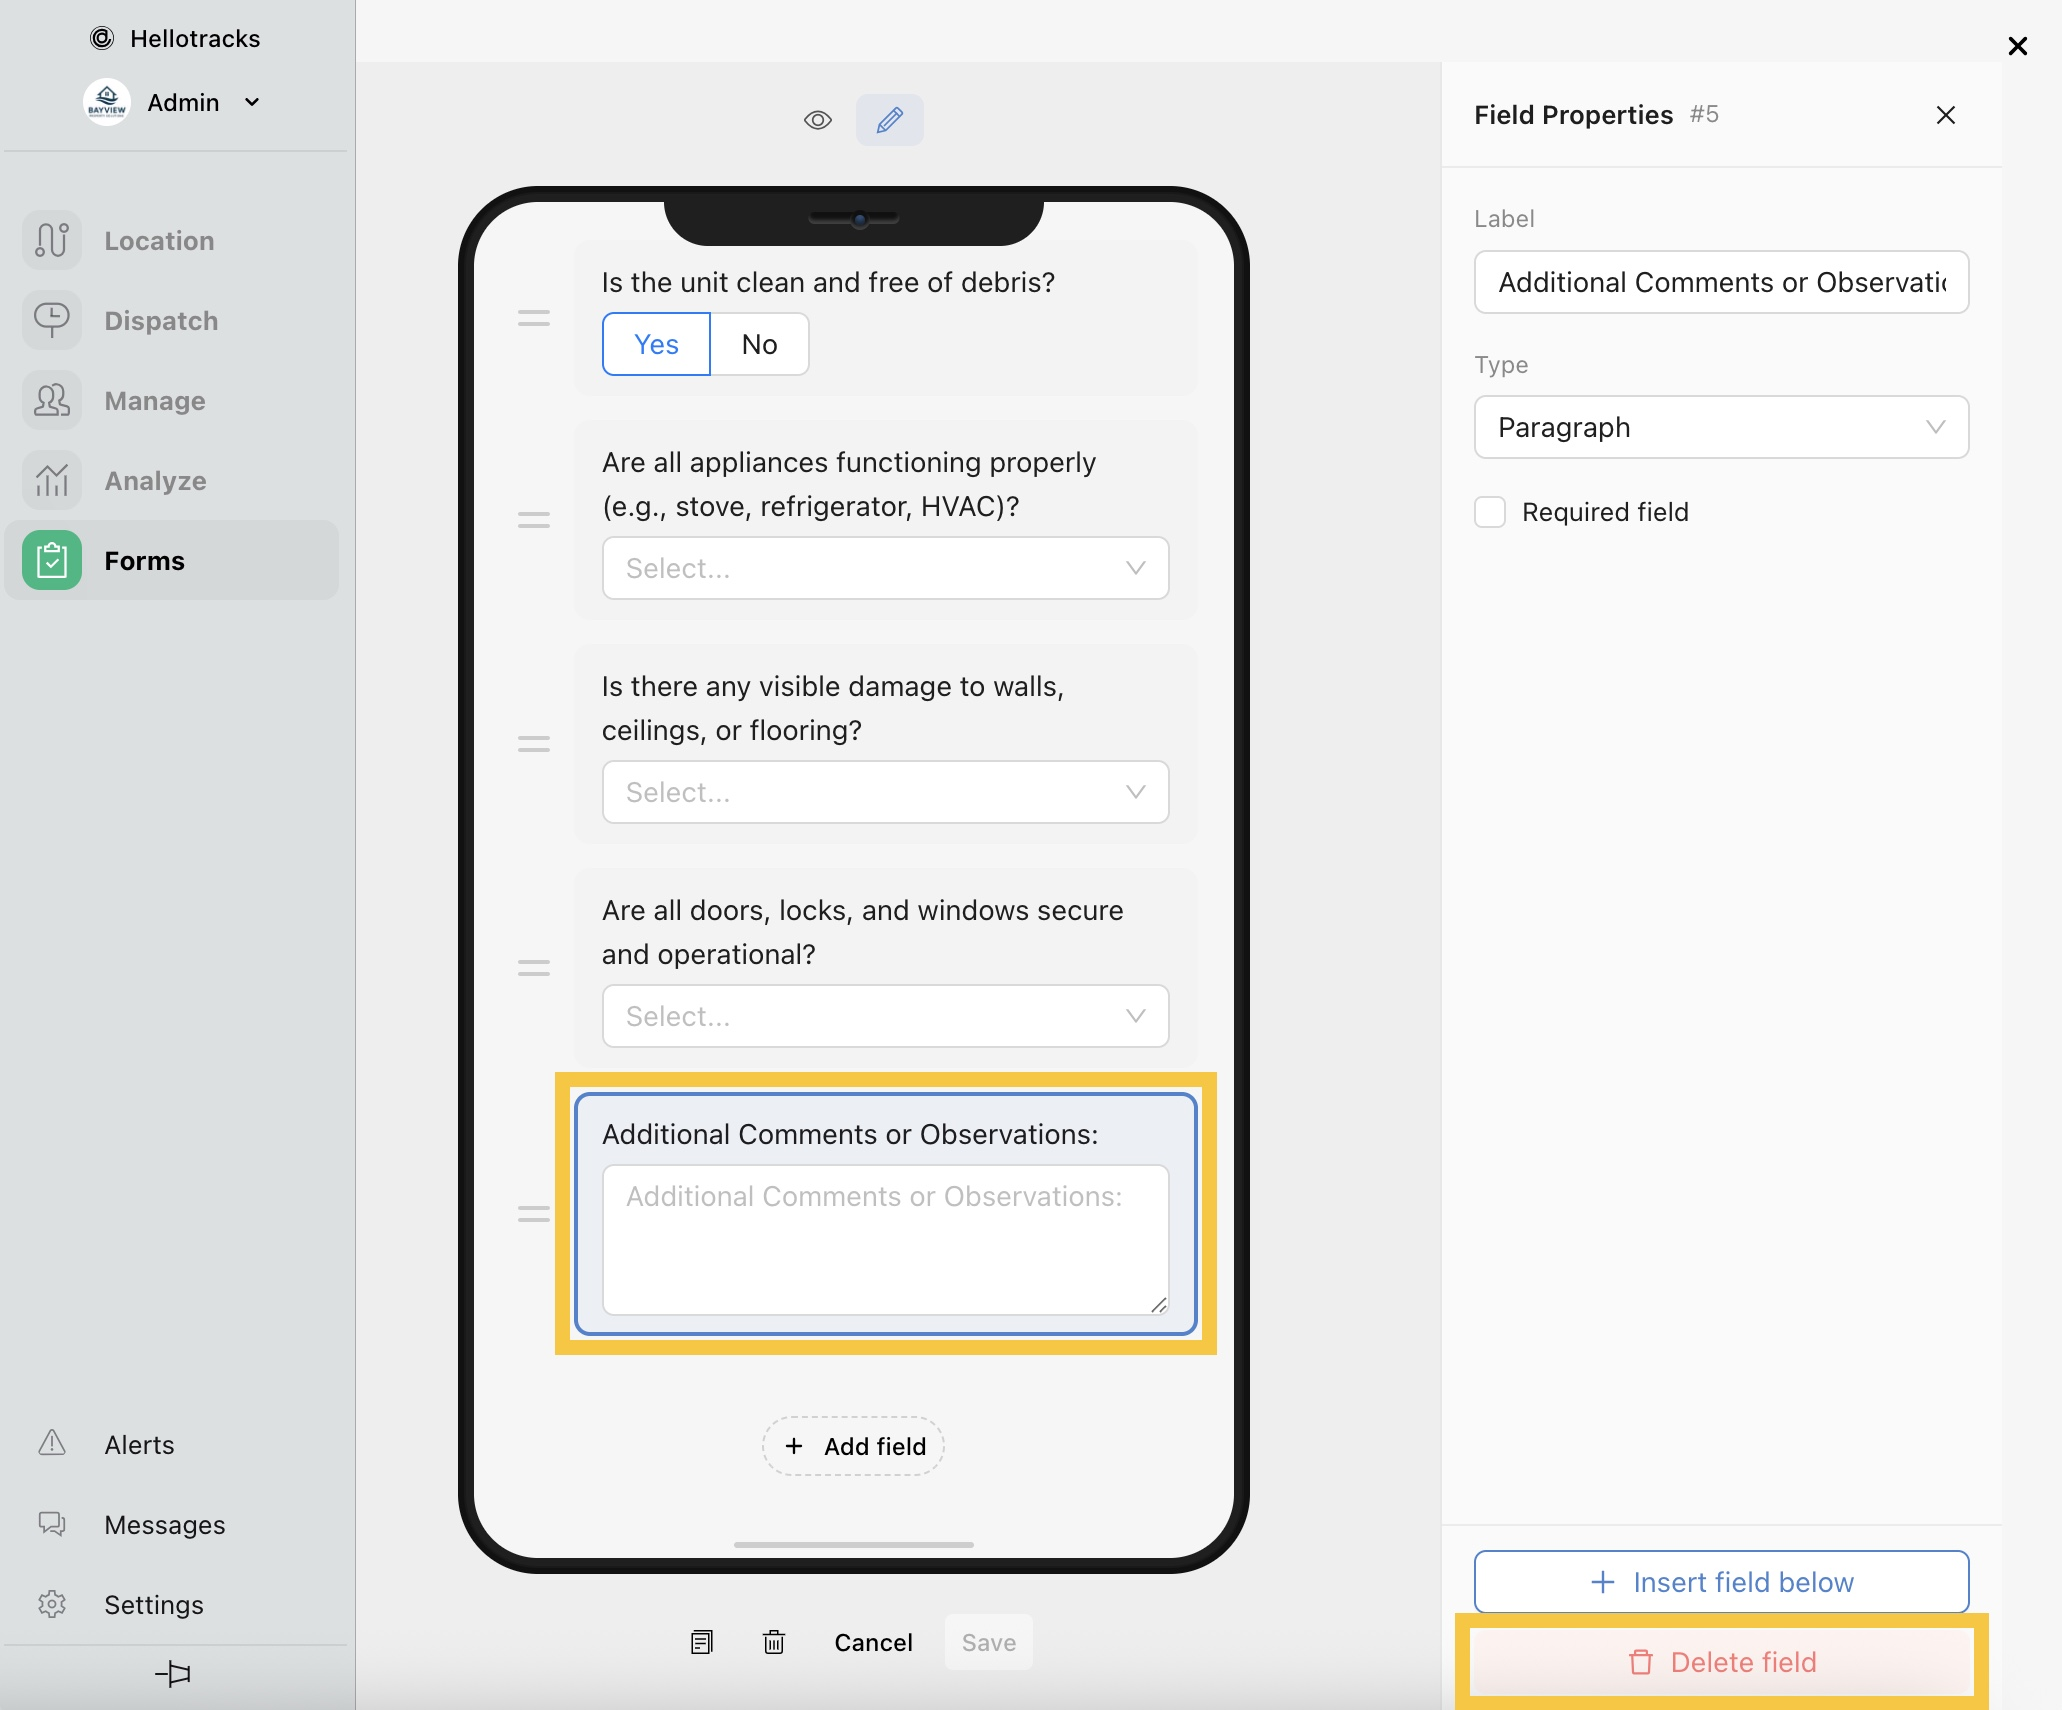Select No for unit clean question
This screenshot has width=2062, height=1710.
[759, 344]
